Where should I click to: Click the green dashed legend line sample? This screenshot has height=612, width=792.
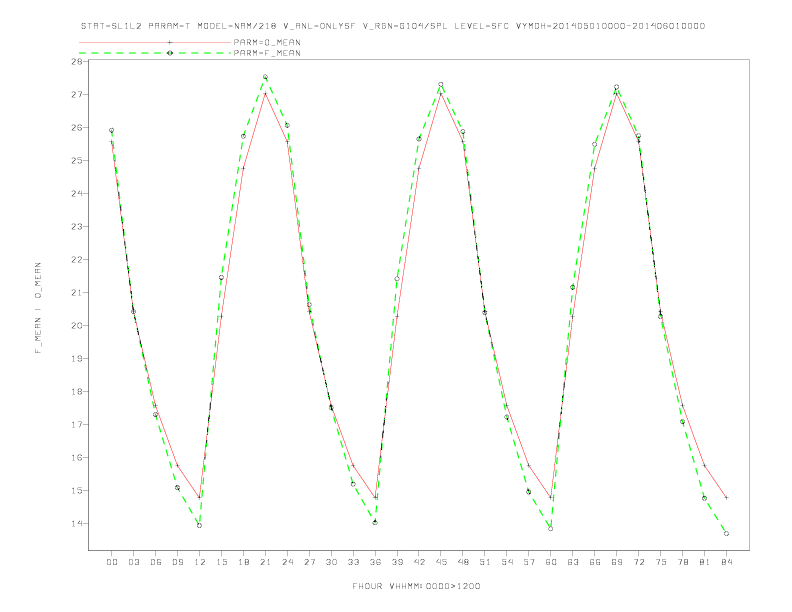point(155,53)
